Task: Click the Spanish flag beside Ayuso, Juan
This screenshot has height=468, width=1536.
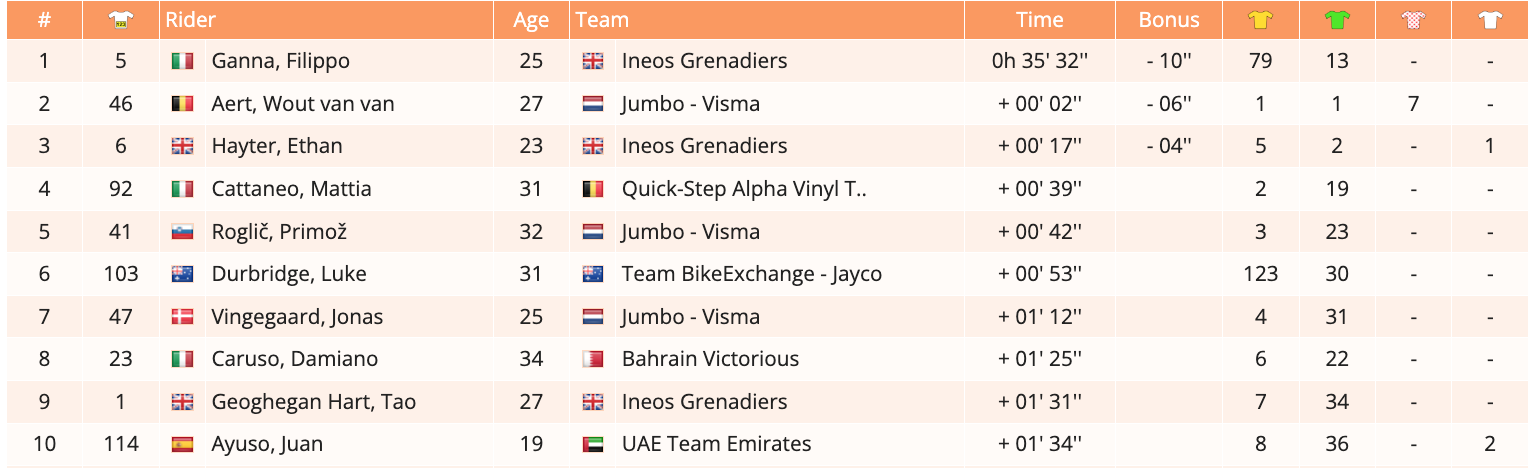Action: (x=182, y=444)
